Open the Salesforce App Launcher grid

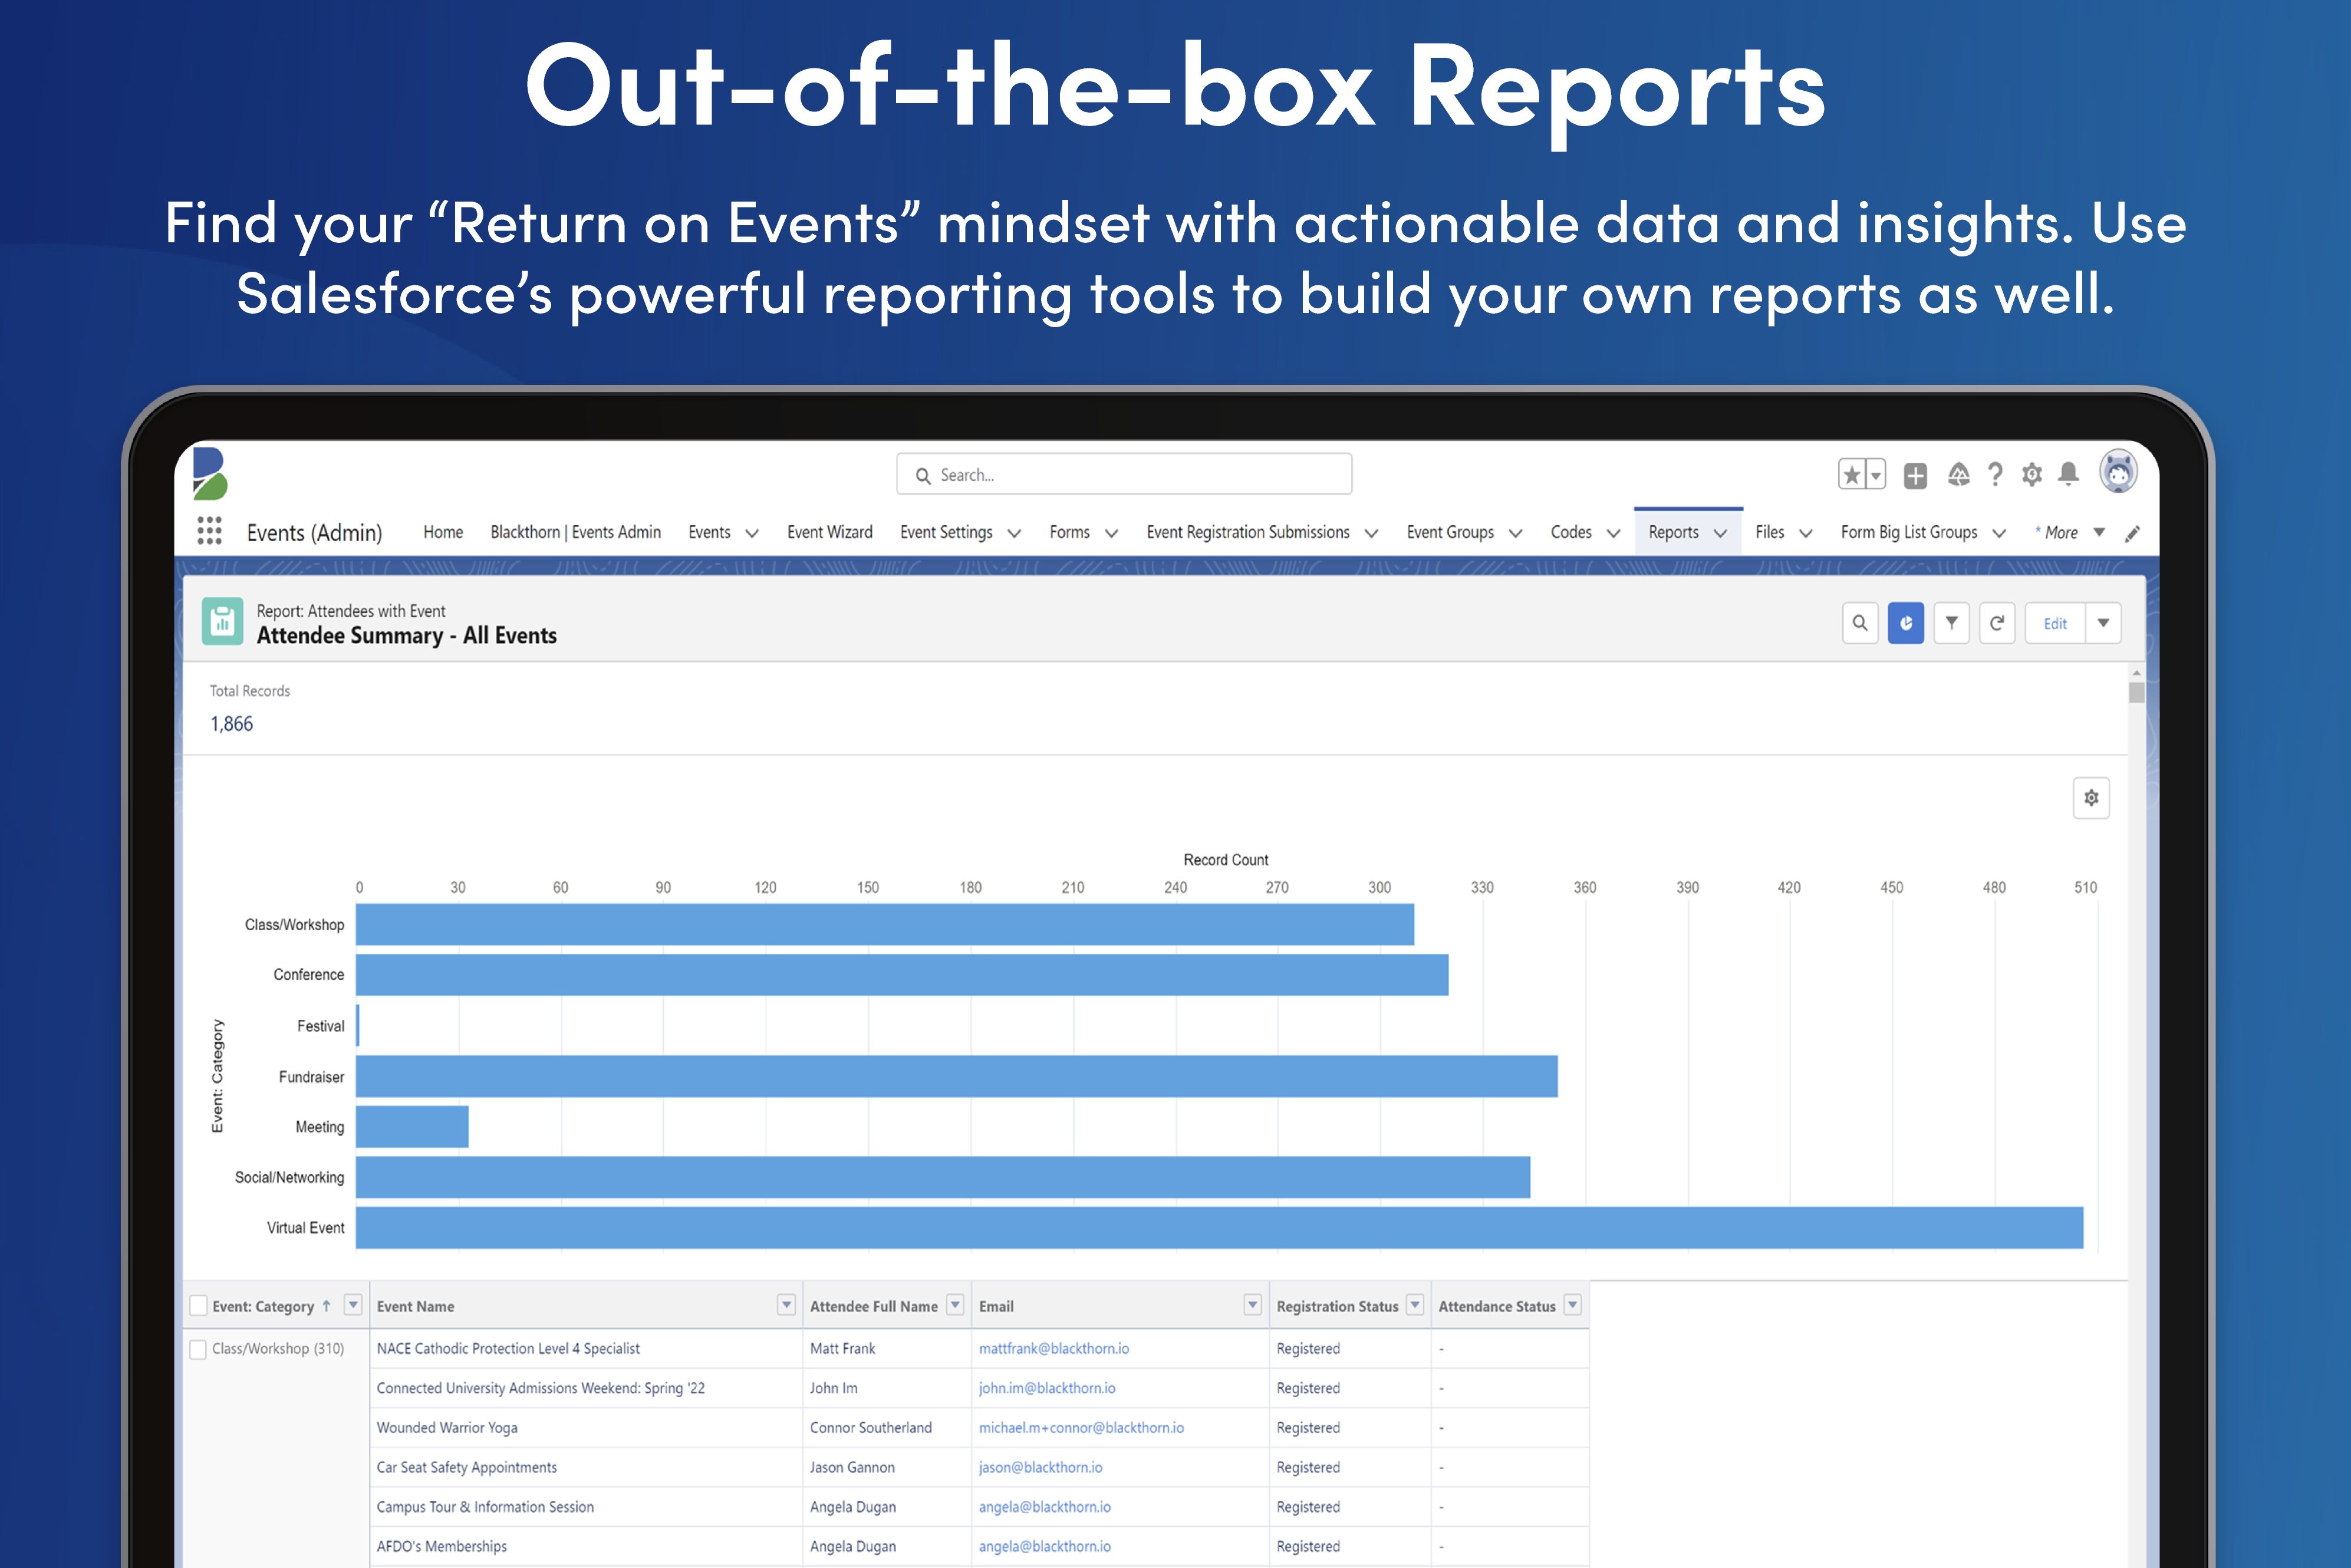(x=210, y=531)
